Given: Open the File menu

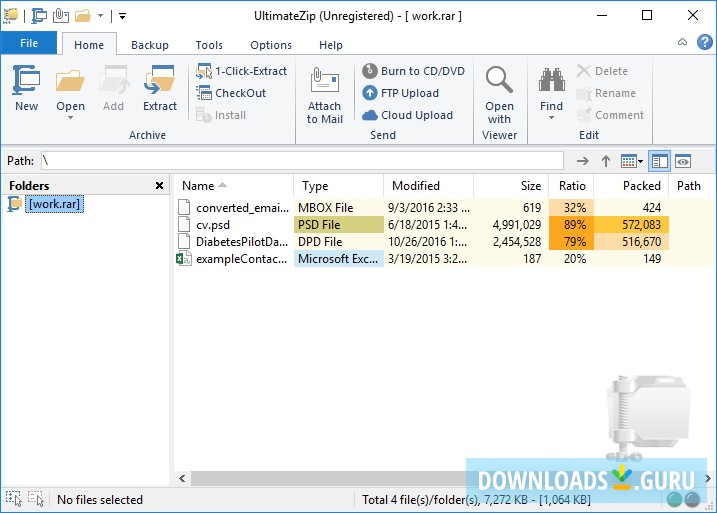Looking at the screenshot, I should point(29,43).
